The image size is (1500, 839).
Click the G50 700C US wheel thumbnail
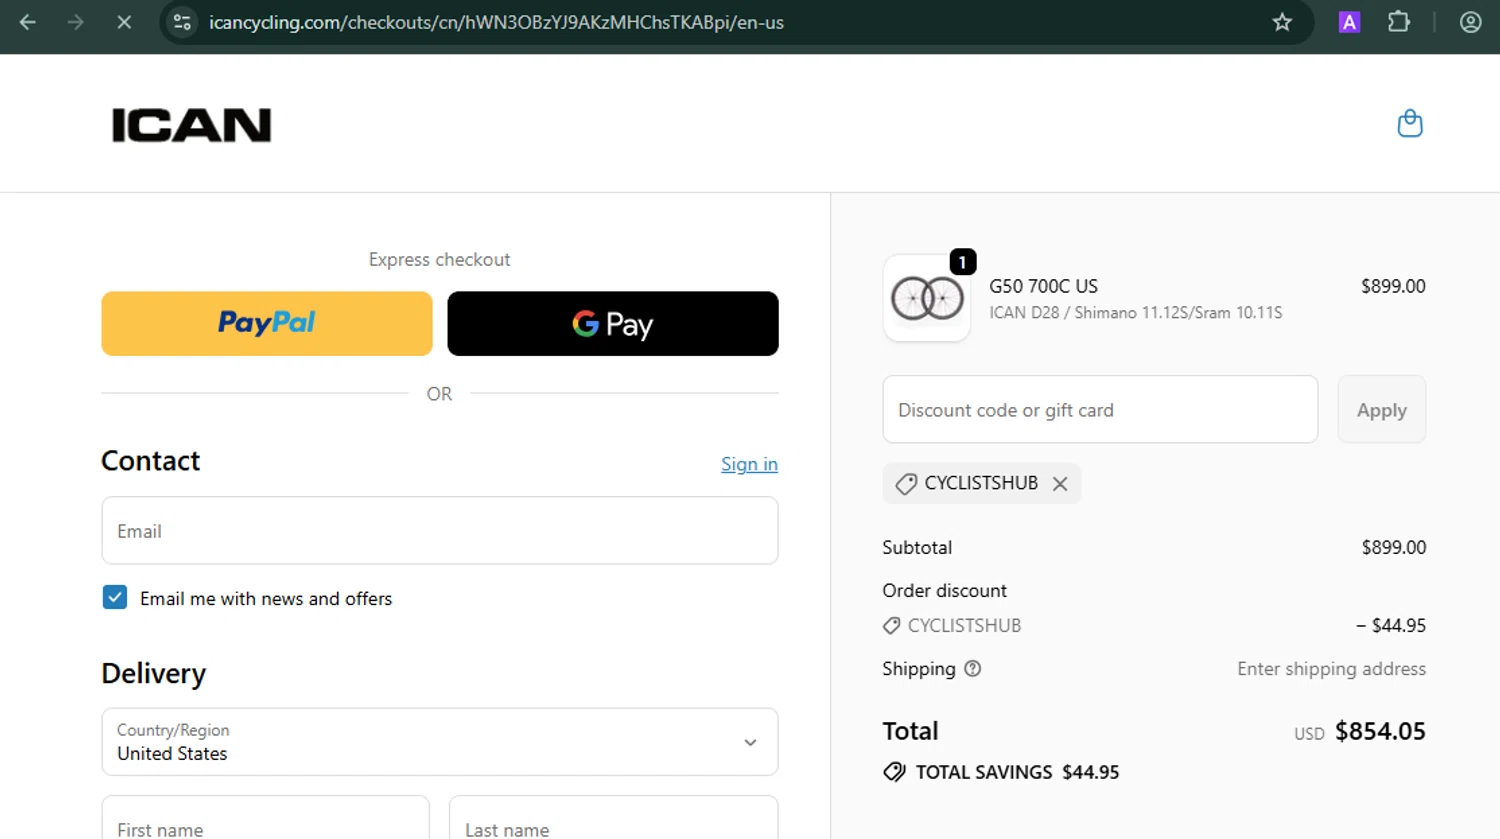click(927, 298)
